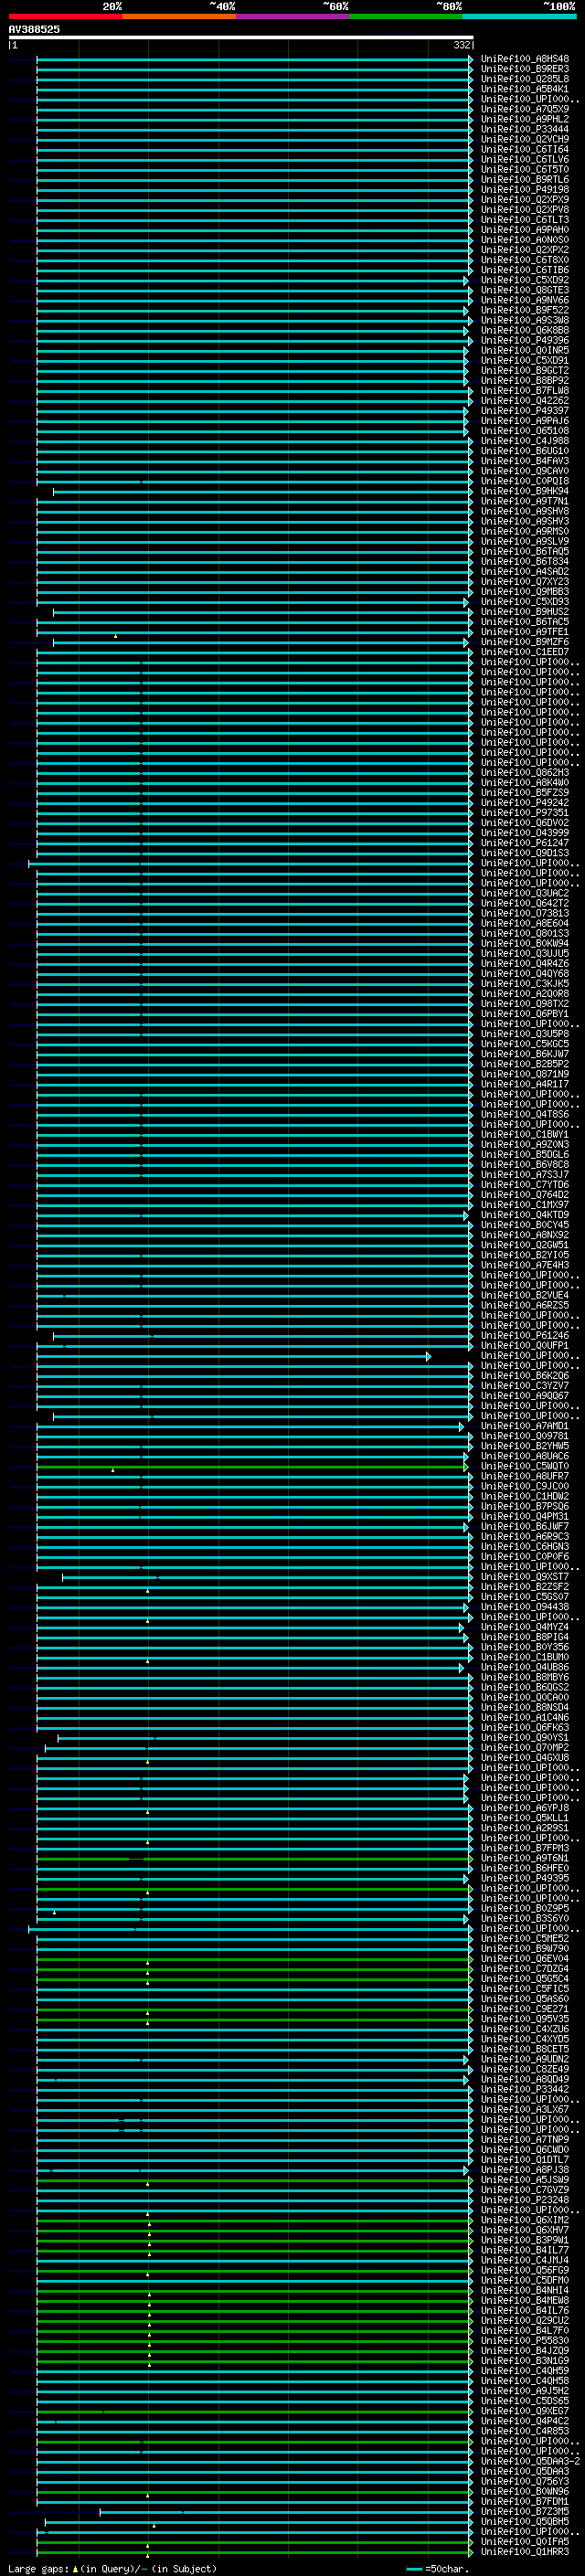Select label UniRef100_Q6EV04
Screen dimensions: 585x2576
tap(525, 1959)
